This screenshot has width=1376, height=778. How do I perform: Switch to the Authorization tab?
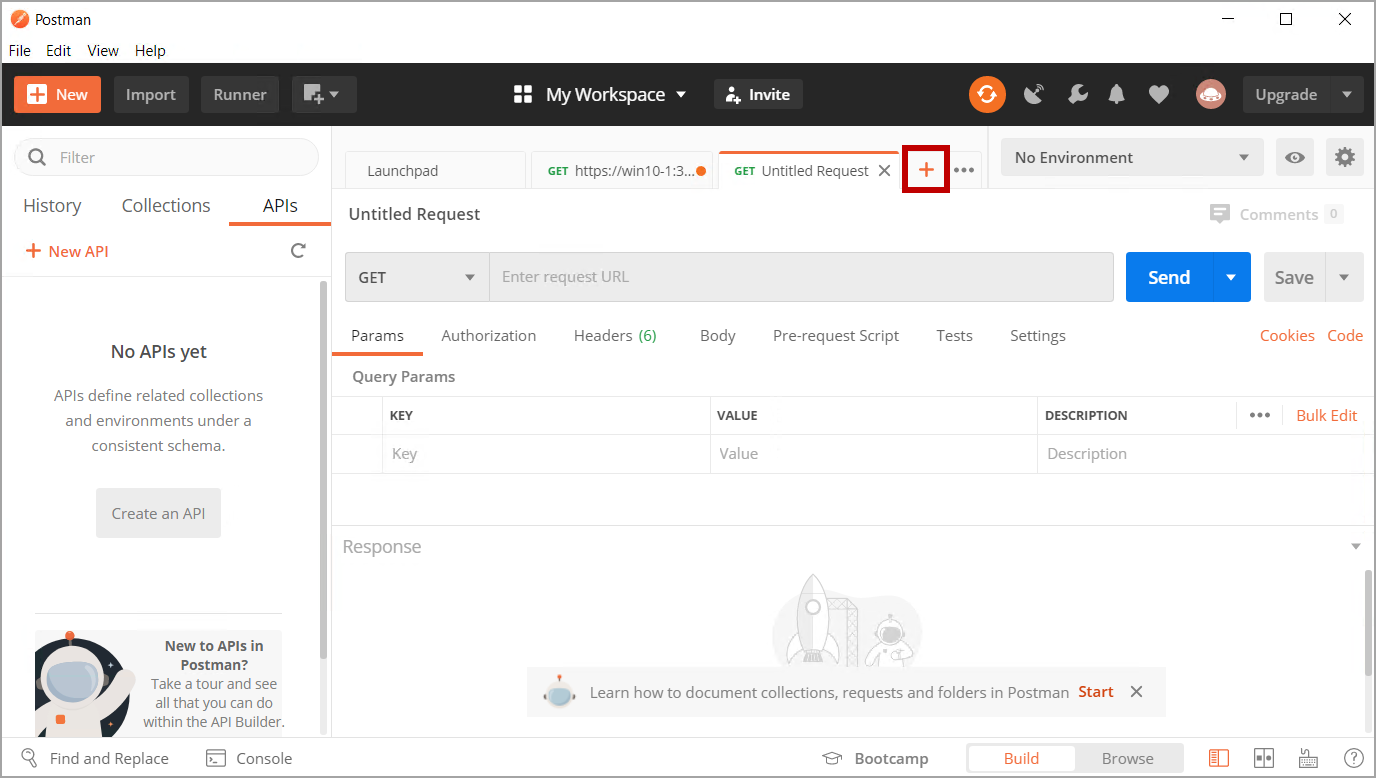tap(488, 336)
